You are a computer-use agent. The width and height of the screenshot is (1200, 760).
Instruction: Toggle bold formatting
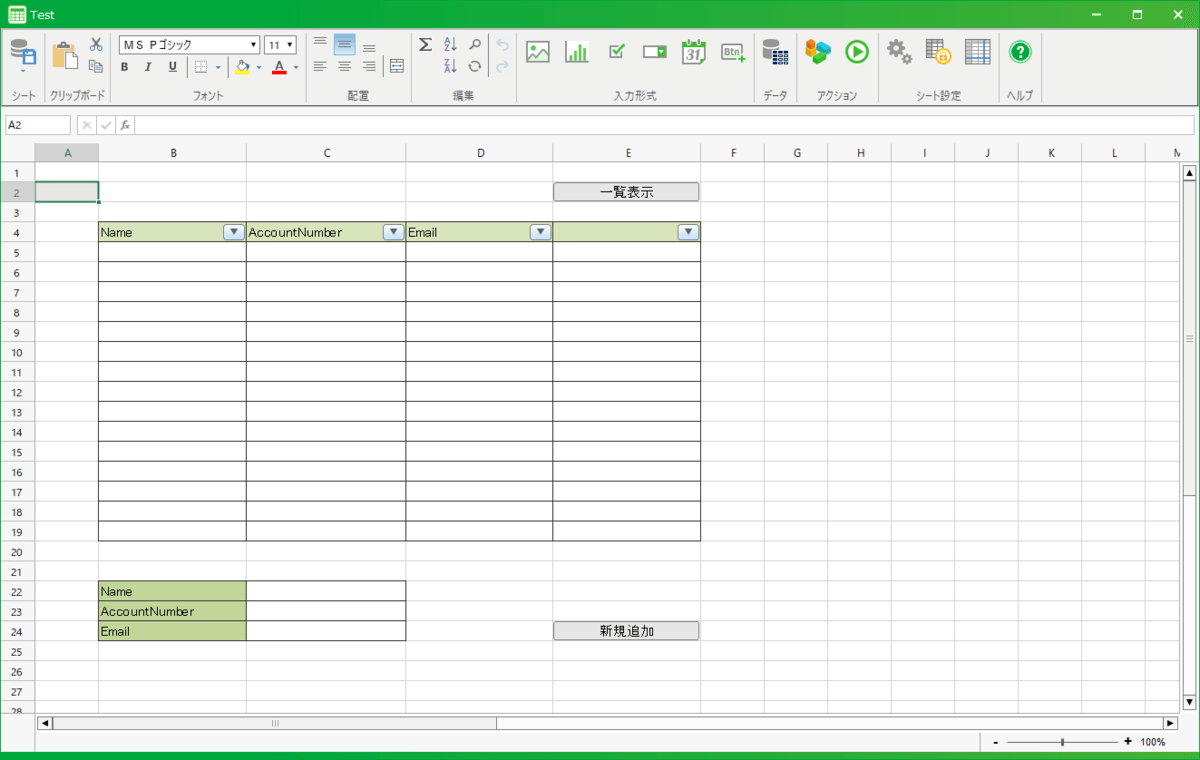point(124,67)
